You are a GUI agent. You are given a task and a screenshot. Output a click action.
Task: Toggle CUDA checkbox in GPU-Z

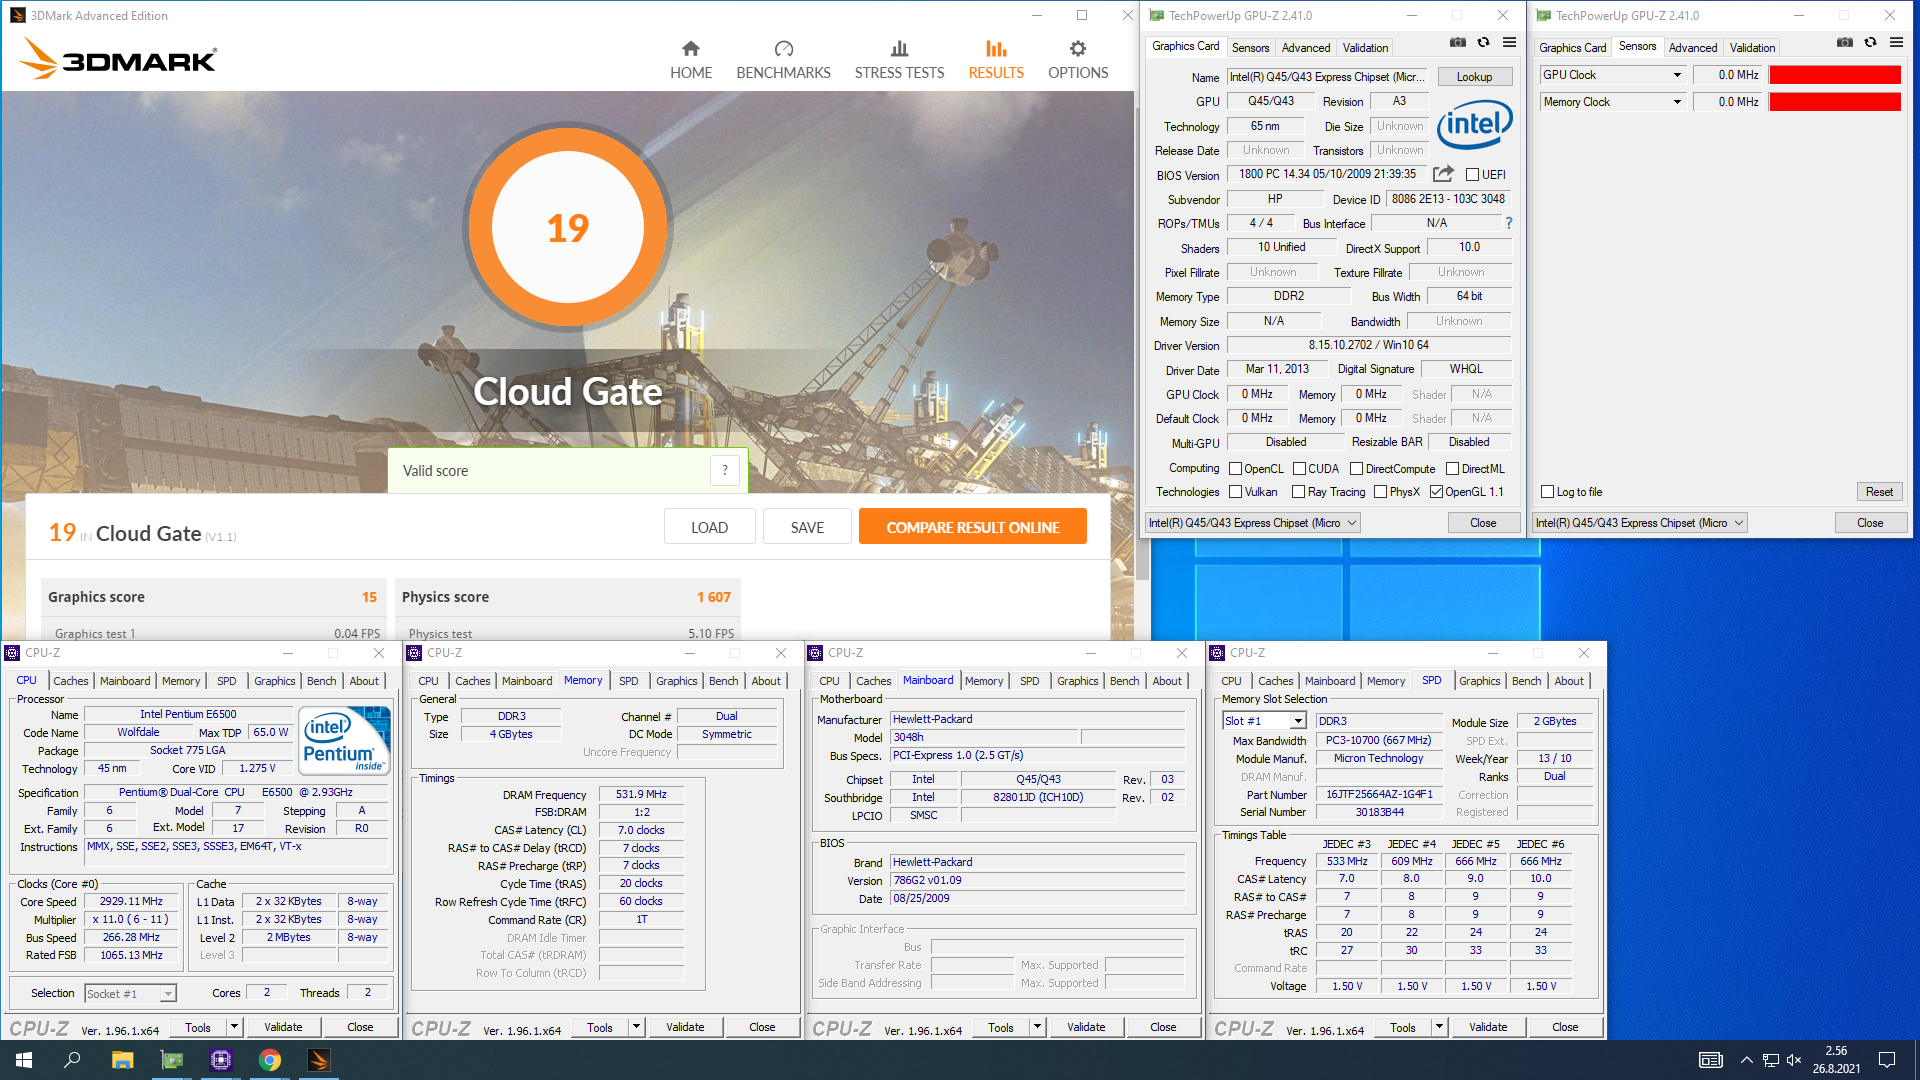[1299, 469]
